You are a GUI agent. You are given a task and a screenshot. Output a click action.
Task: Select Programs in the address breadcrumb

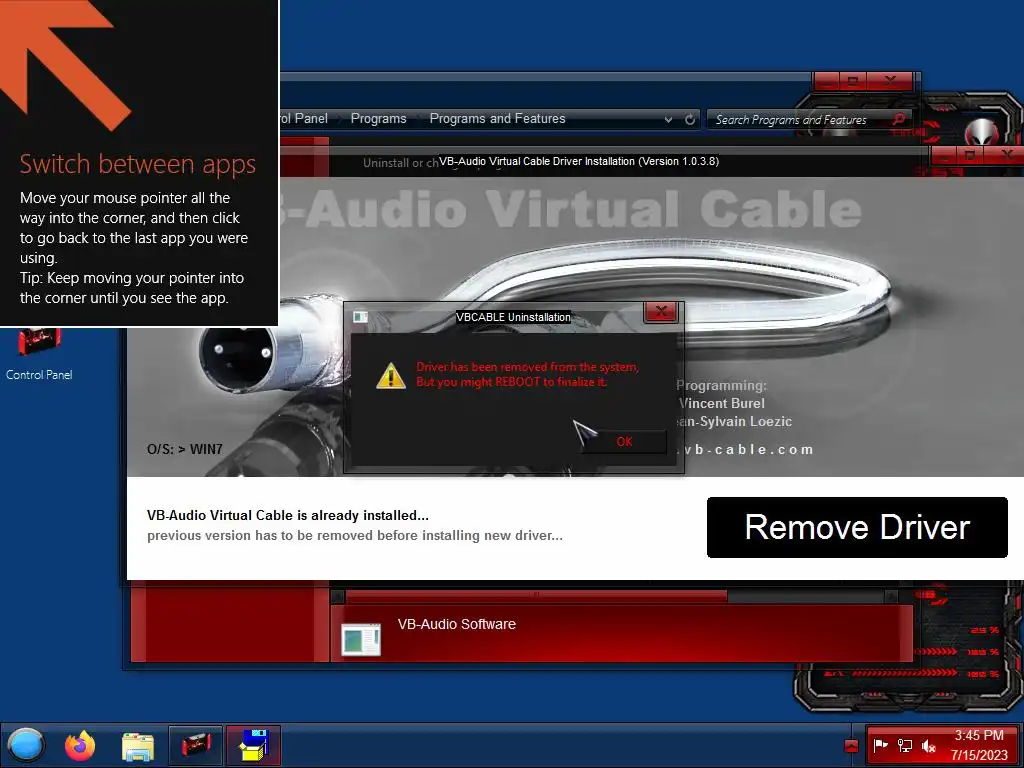coord(378,119)
